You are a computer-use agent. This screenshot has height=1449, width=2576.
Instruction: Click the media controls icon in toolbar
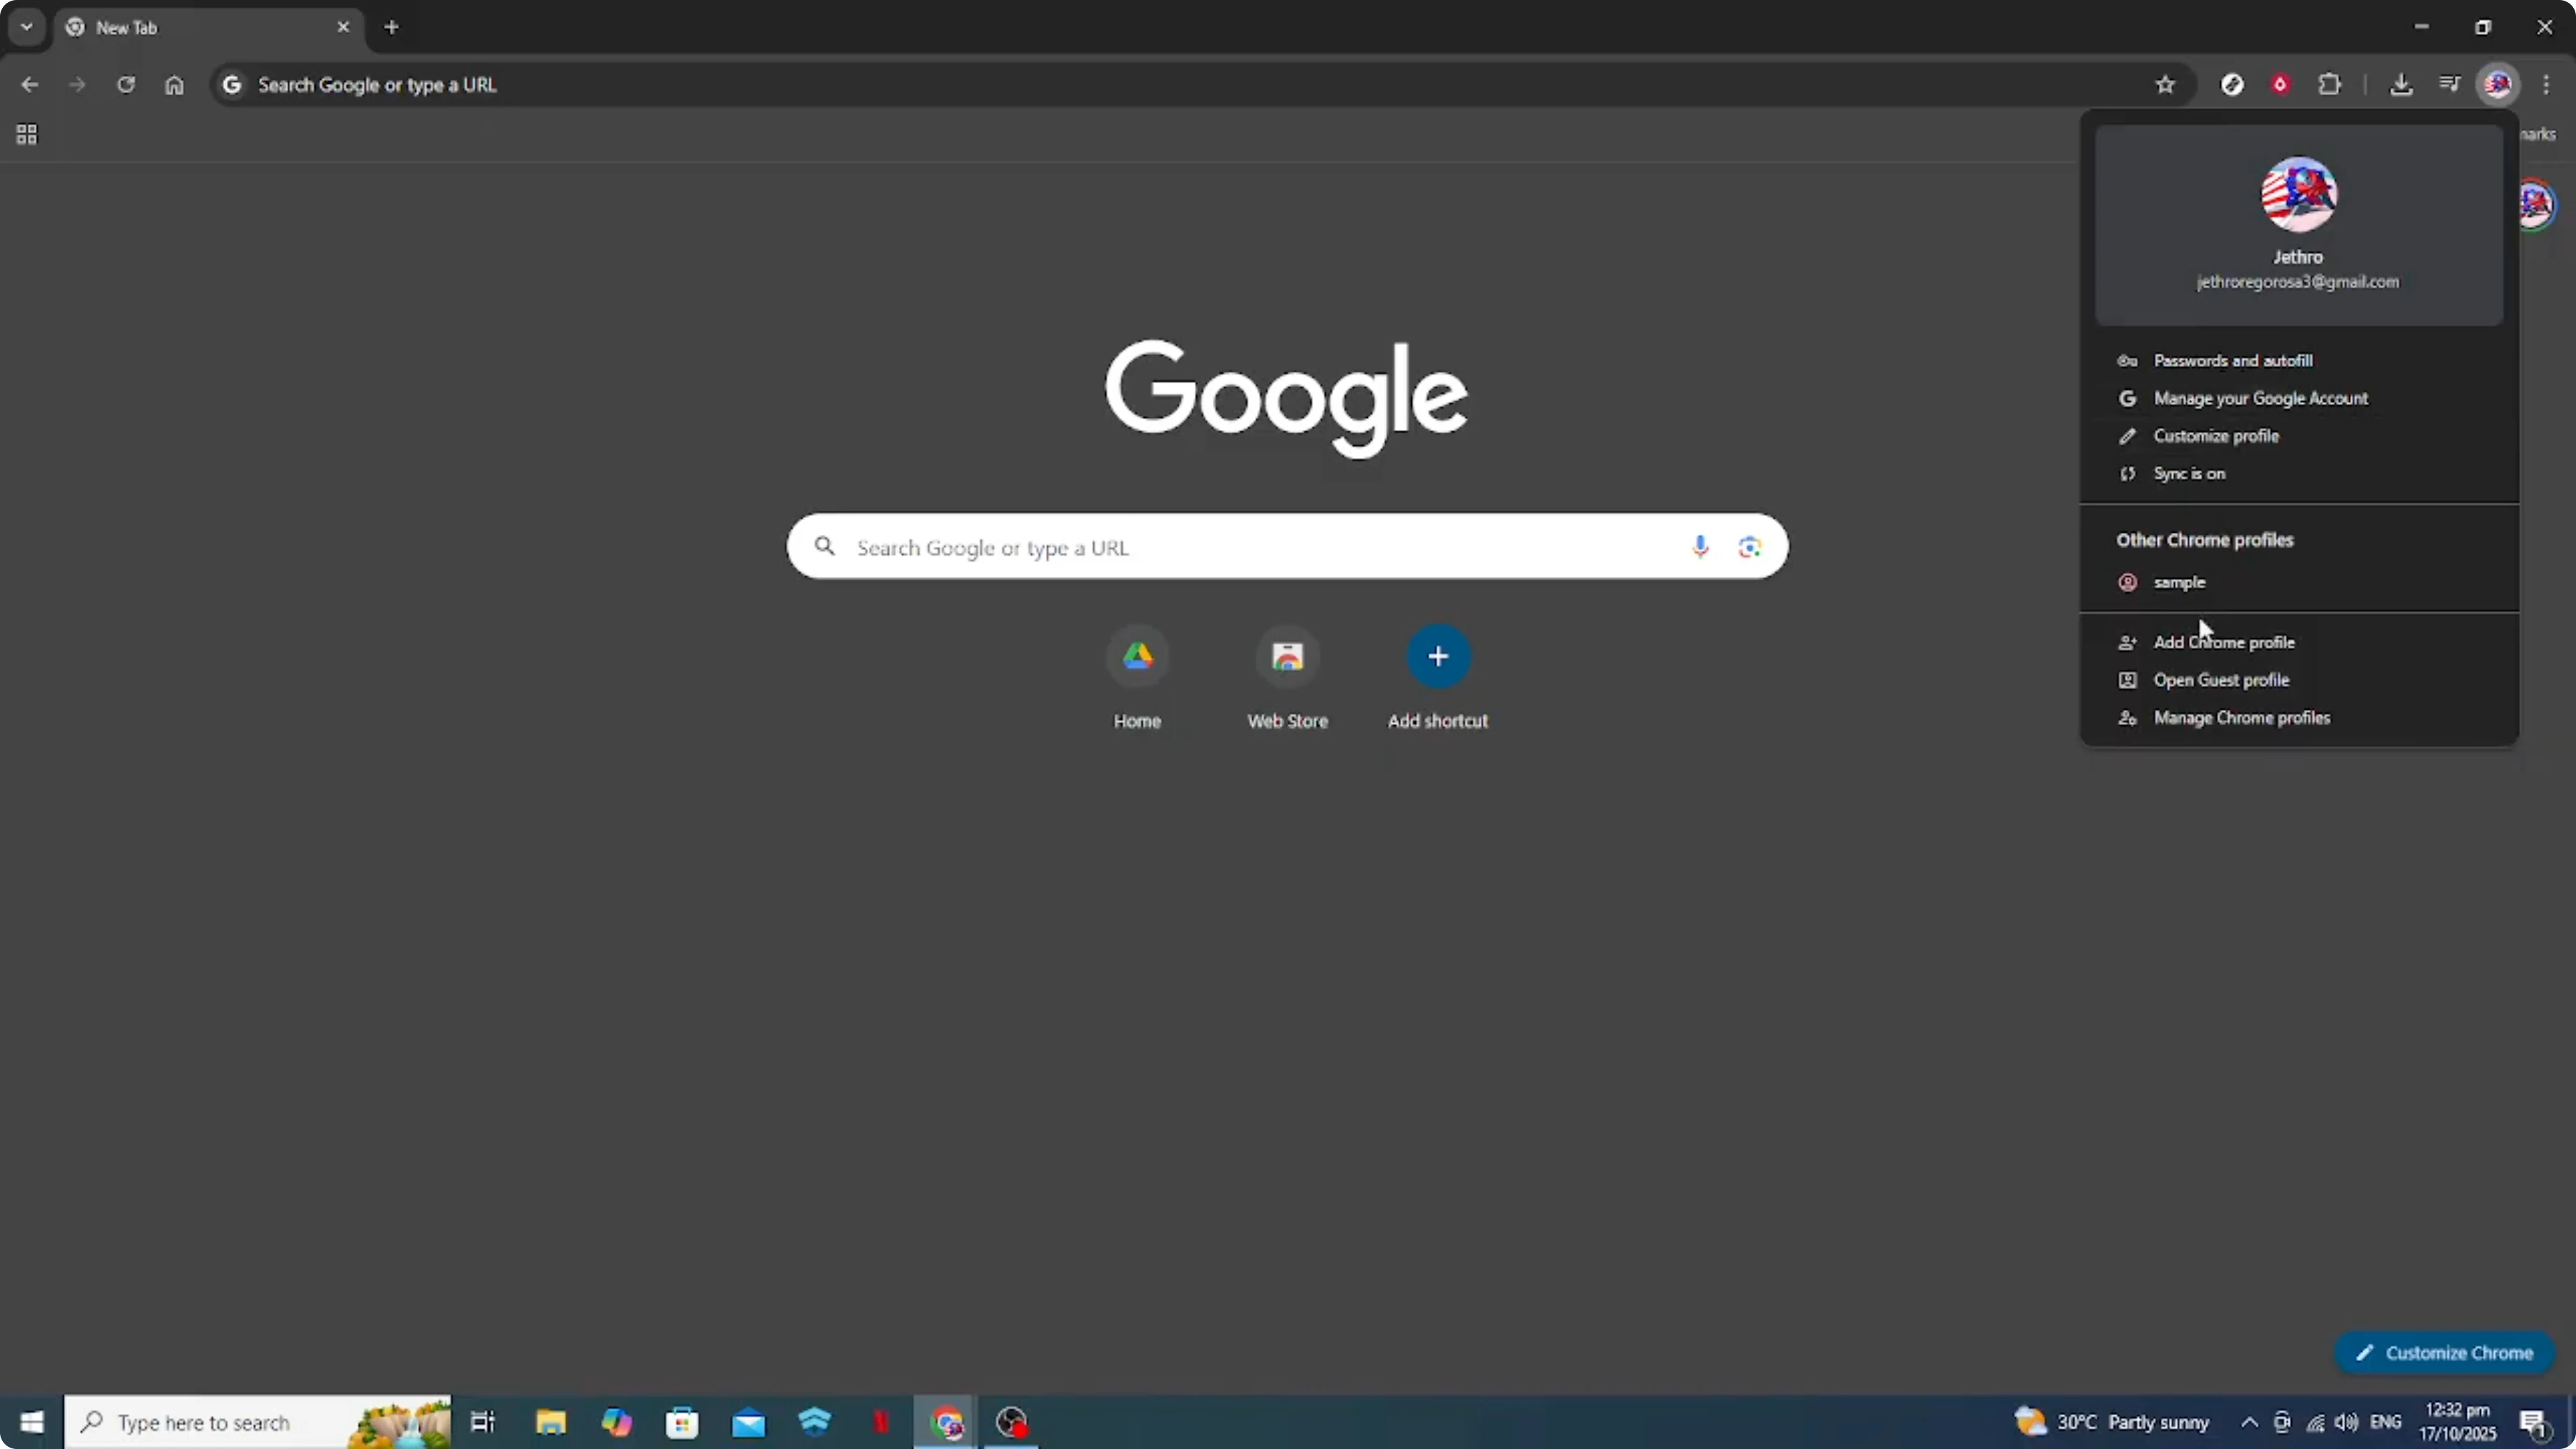point(2450,84)
